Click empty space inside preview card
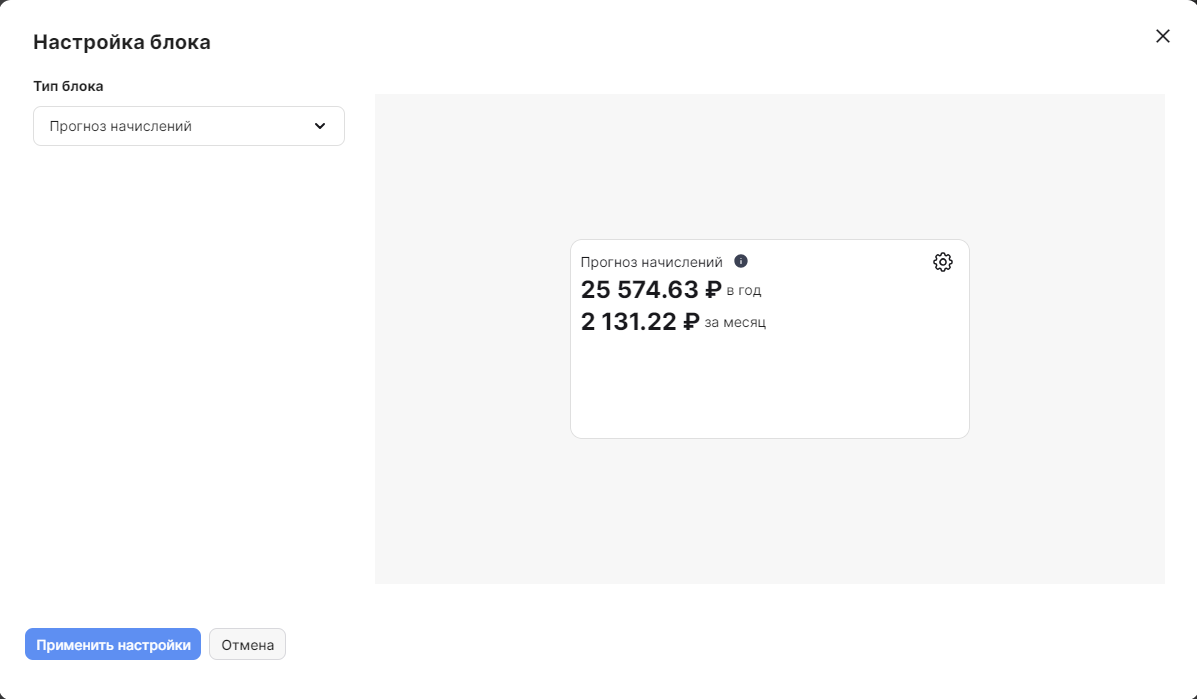The image size is (1197, 699). click(768, 390)
